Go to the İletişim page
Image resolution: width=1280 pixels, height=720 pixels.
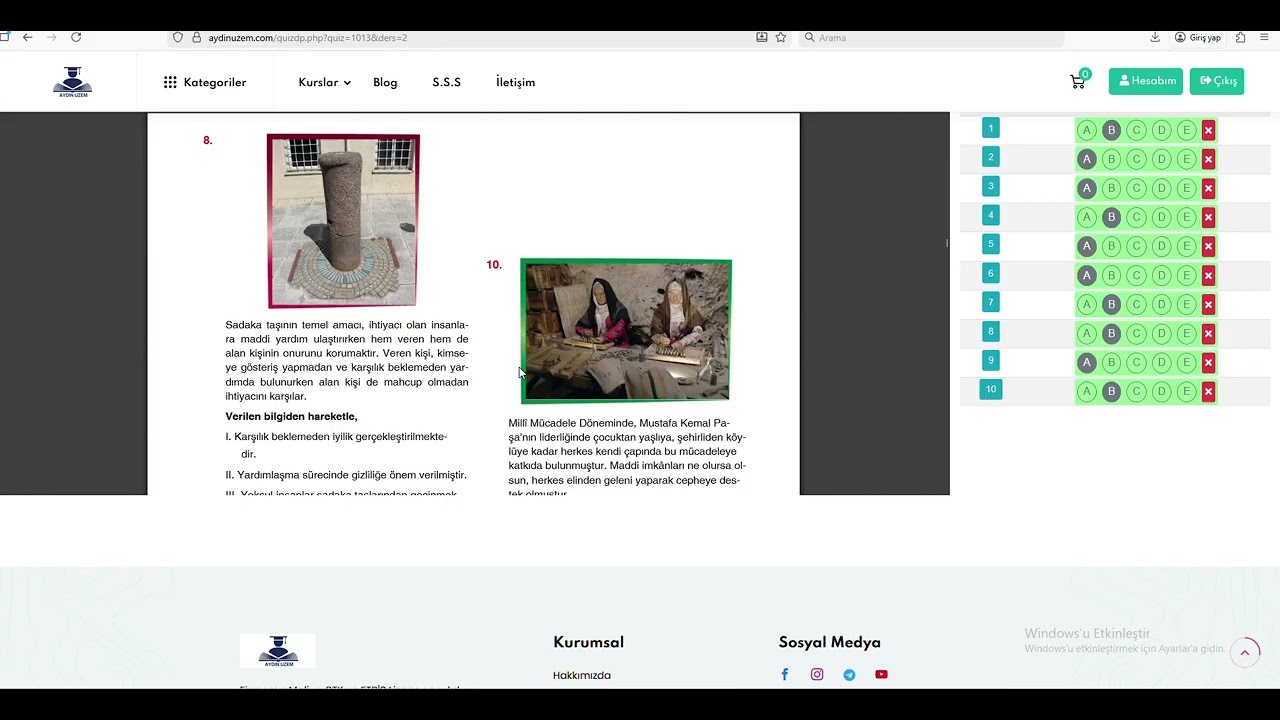[x=515, y=83]
